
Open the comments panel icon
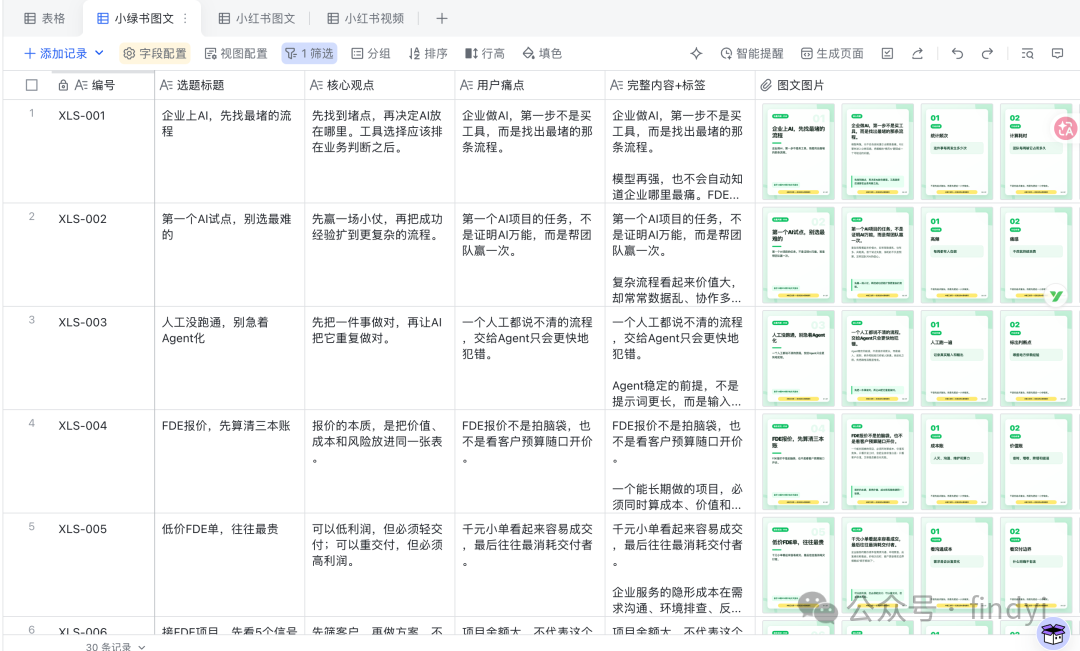tap(1057, 54)
